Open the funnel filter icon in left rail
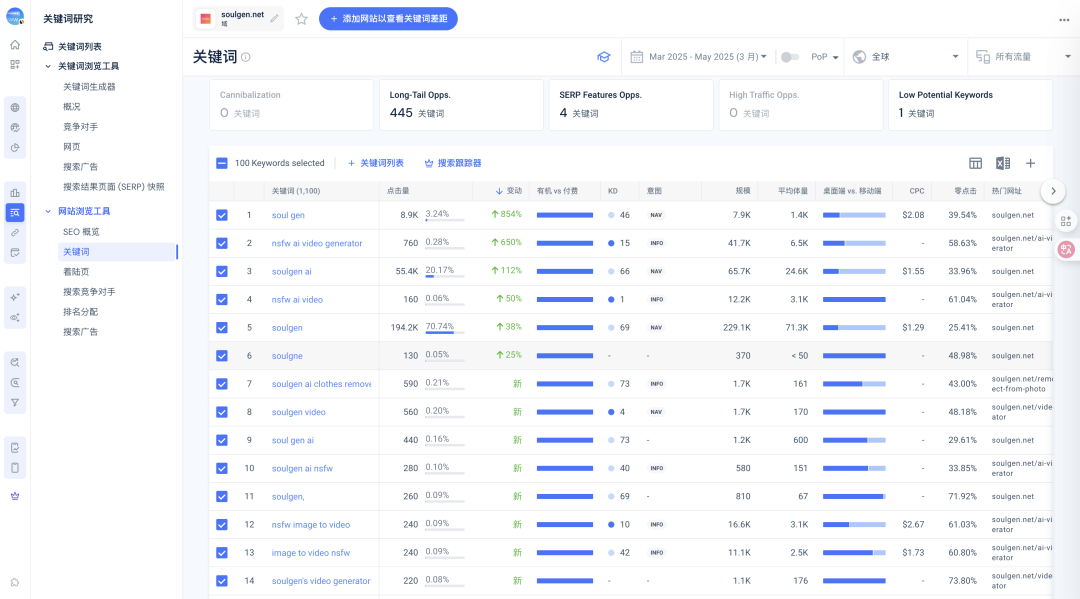This screenshot has width=1080, height=599. pyautogui.click(x=14, y=403)
